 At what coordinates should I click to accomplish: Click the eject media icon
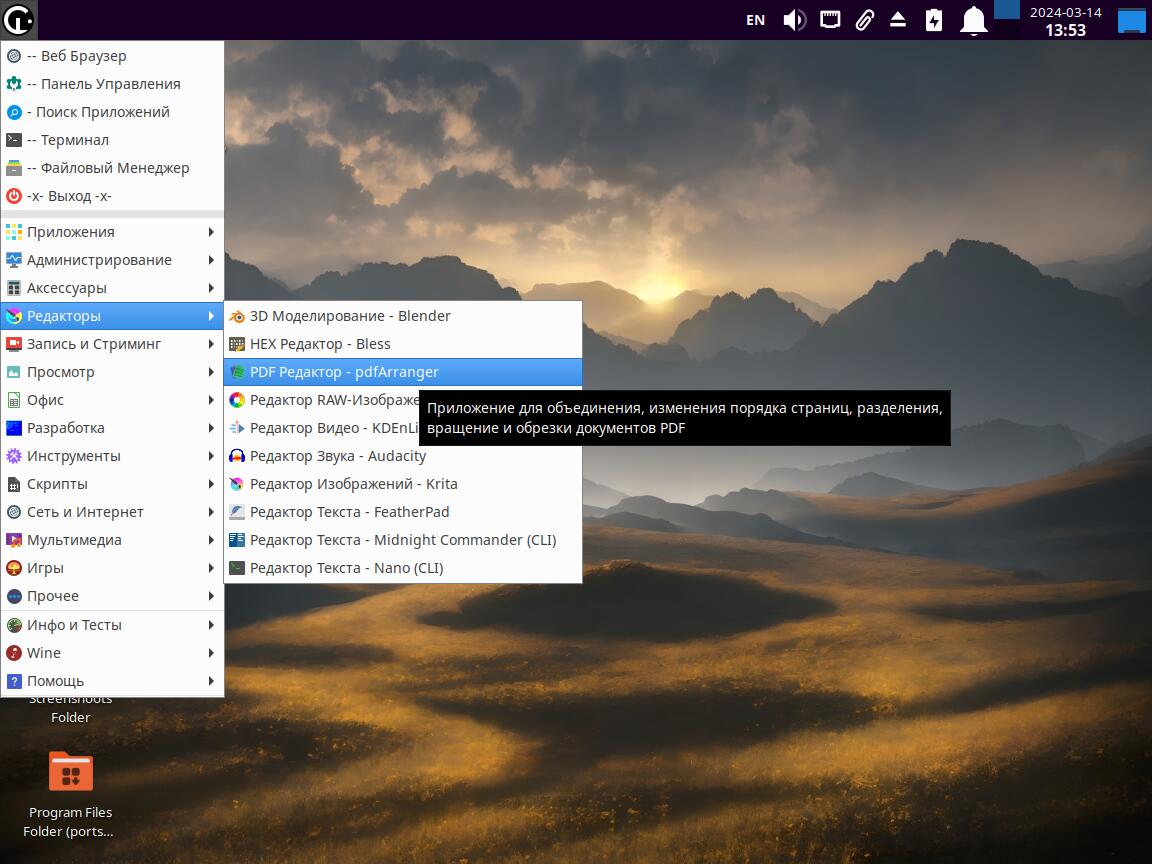click(x=898, y=20)
